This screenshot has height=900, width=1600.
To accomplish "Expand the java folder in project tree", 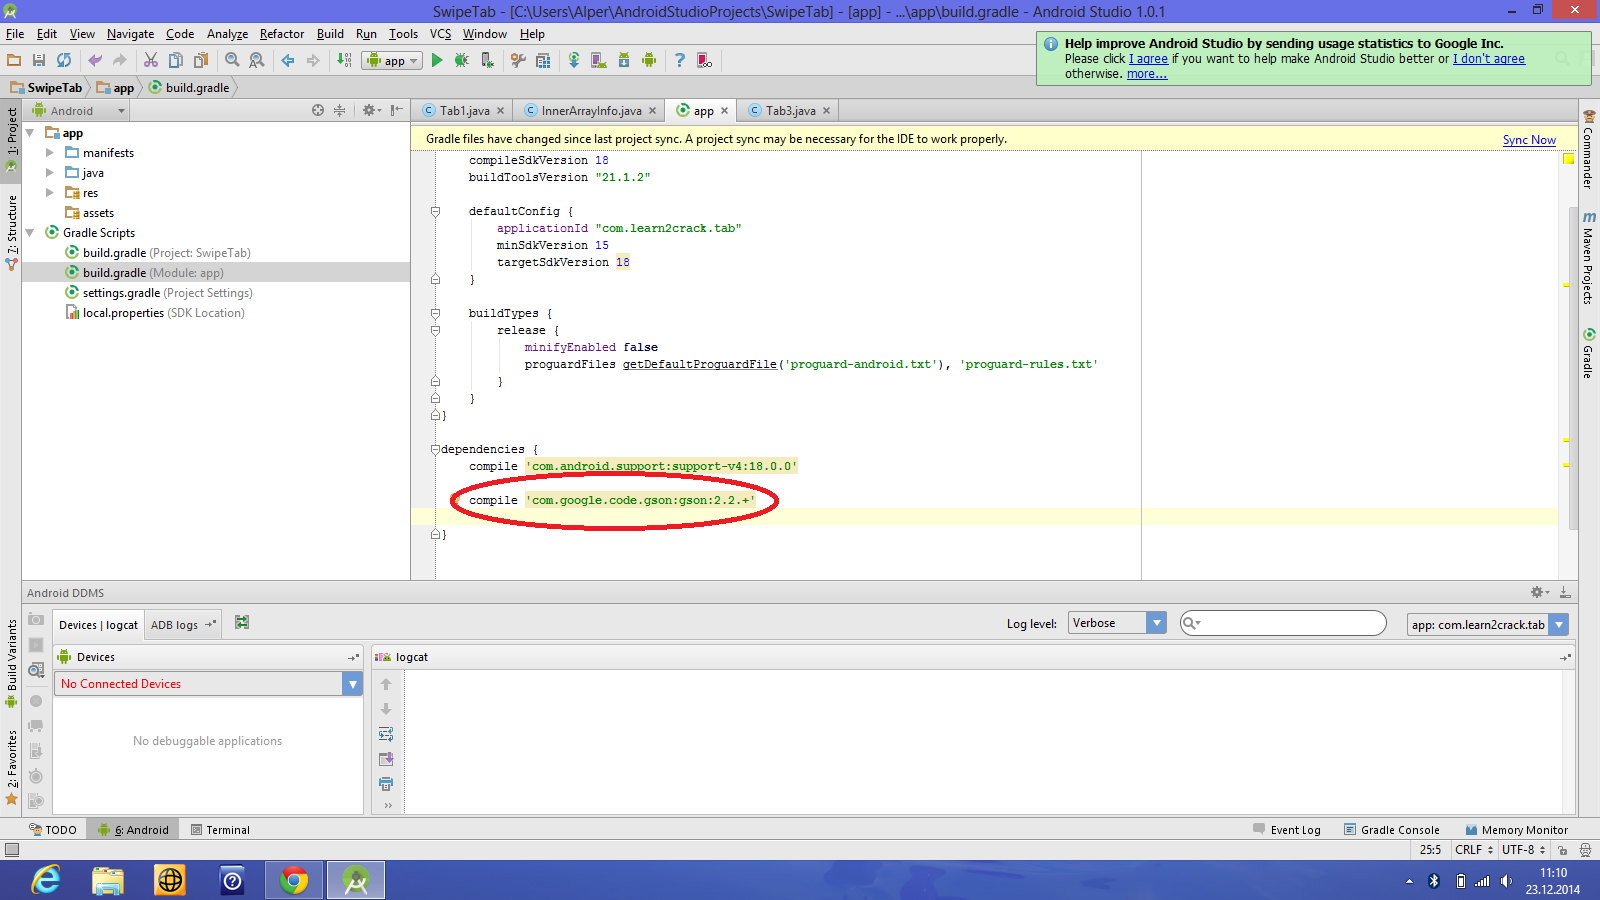I will [x=50, y=173].
